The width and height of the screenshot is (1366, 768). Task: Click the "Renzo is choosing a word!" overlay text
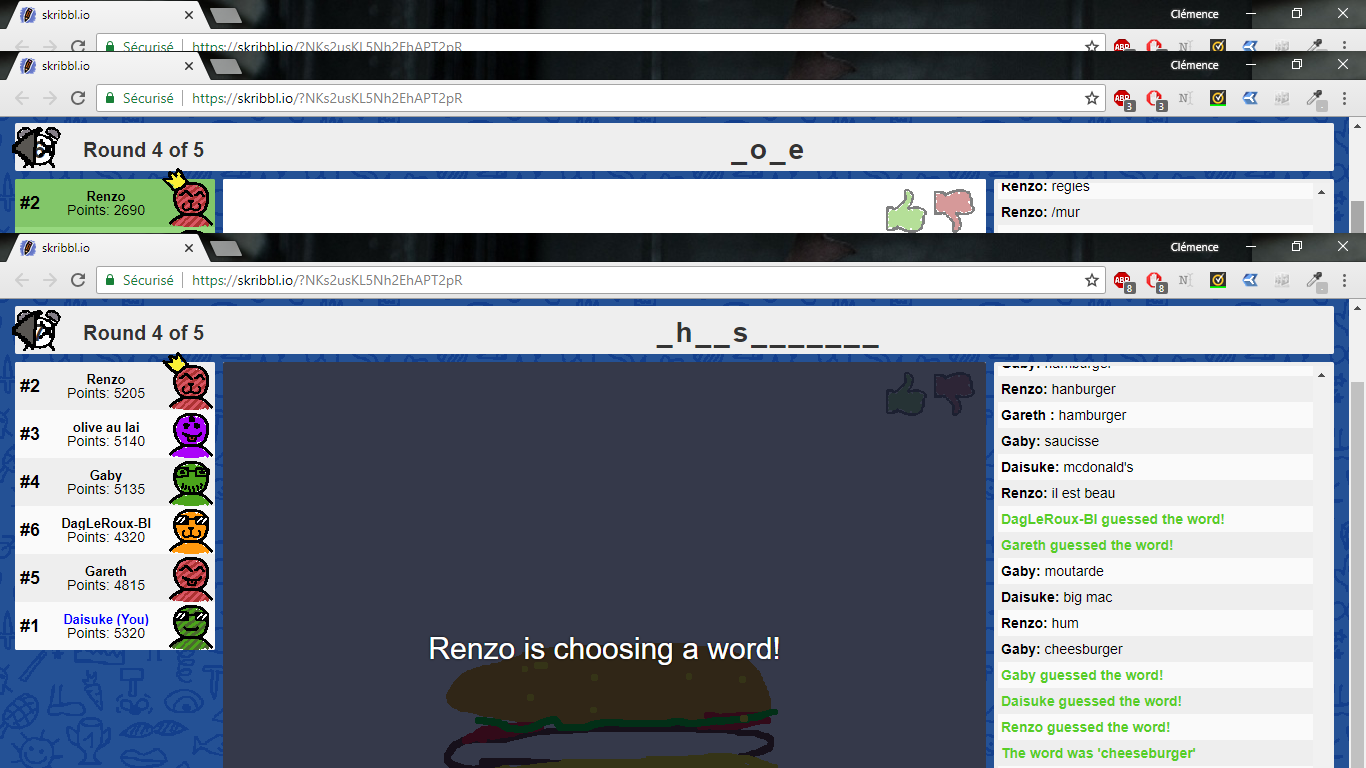coord(604,649)
